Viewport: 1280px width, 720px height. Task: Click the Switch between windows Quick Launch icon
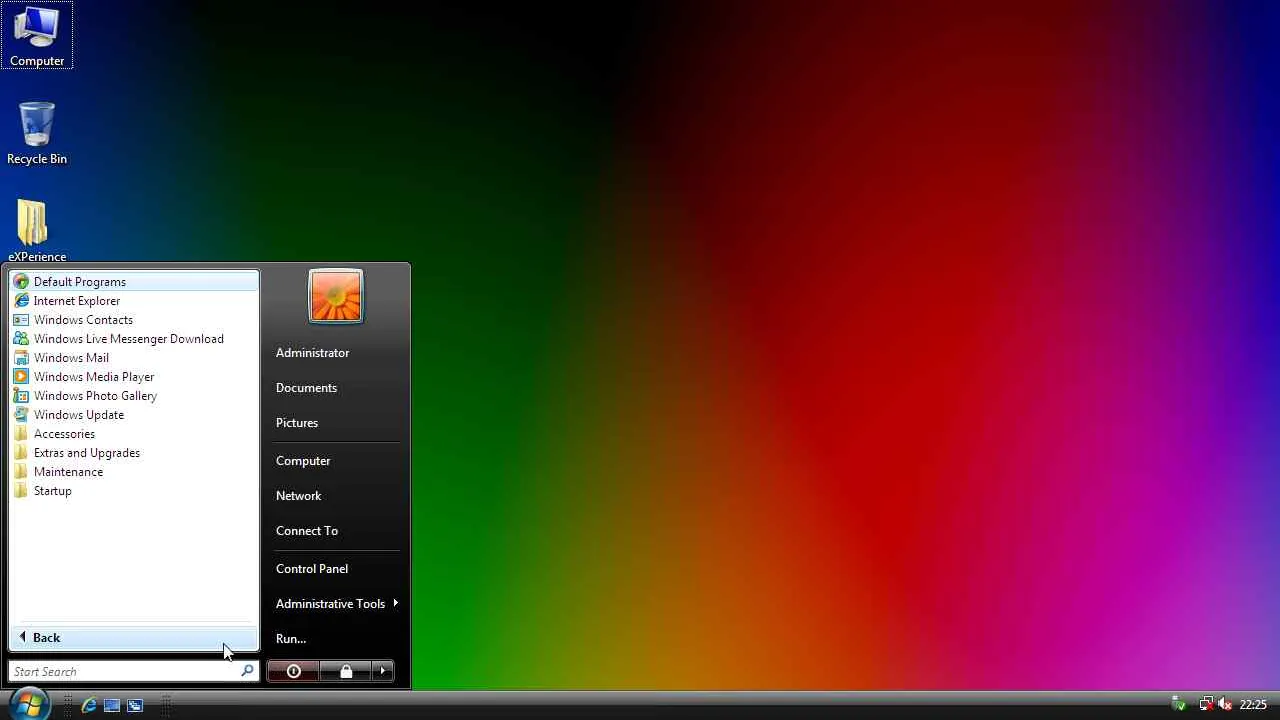pos(135,705)
